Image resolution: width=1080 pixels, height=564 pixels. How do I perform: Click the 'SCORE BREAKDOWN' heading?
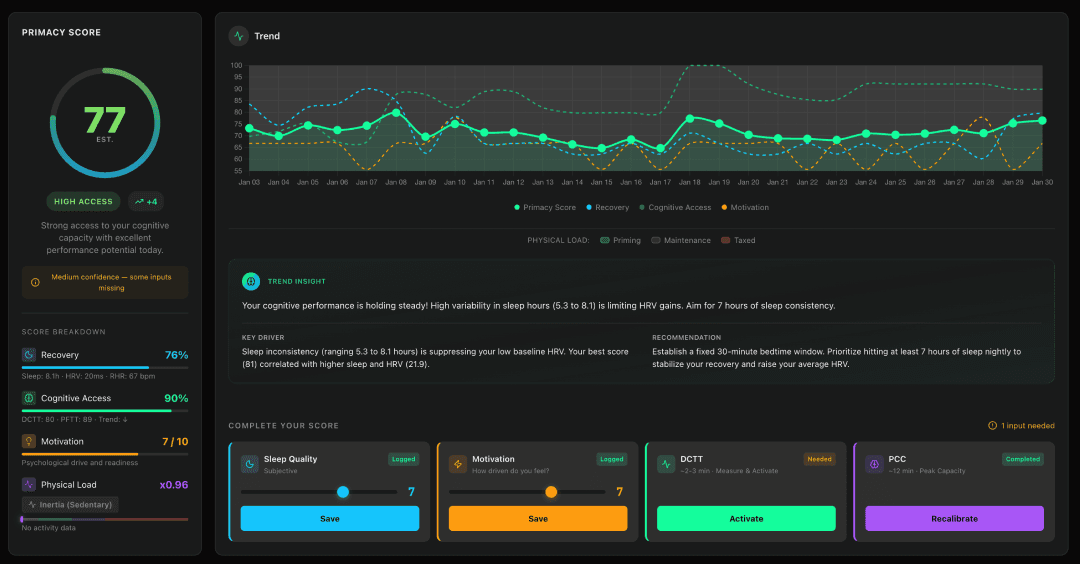pos(63,332)
